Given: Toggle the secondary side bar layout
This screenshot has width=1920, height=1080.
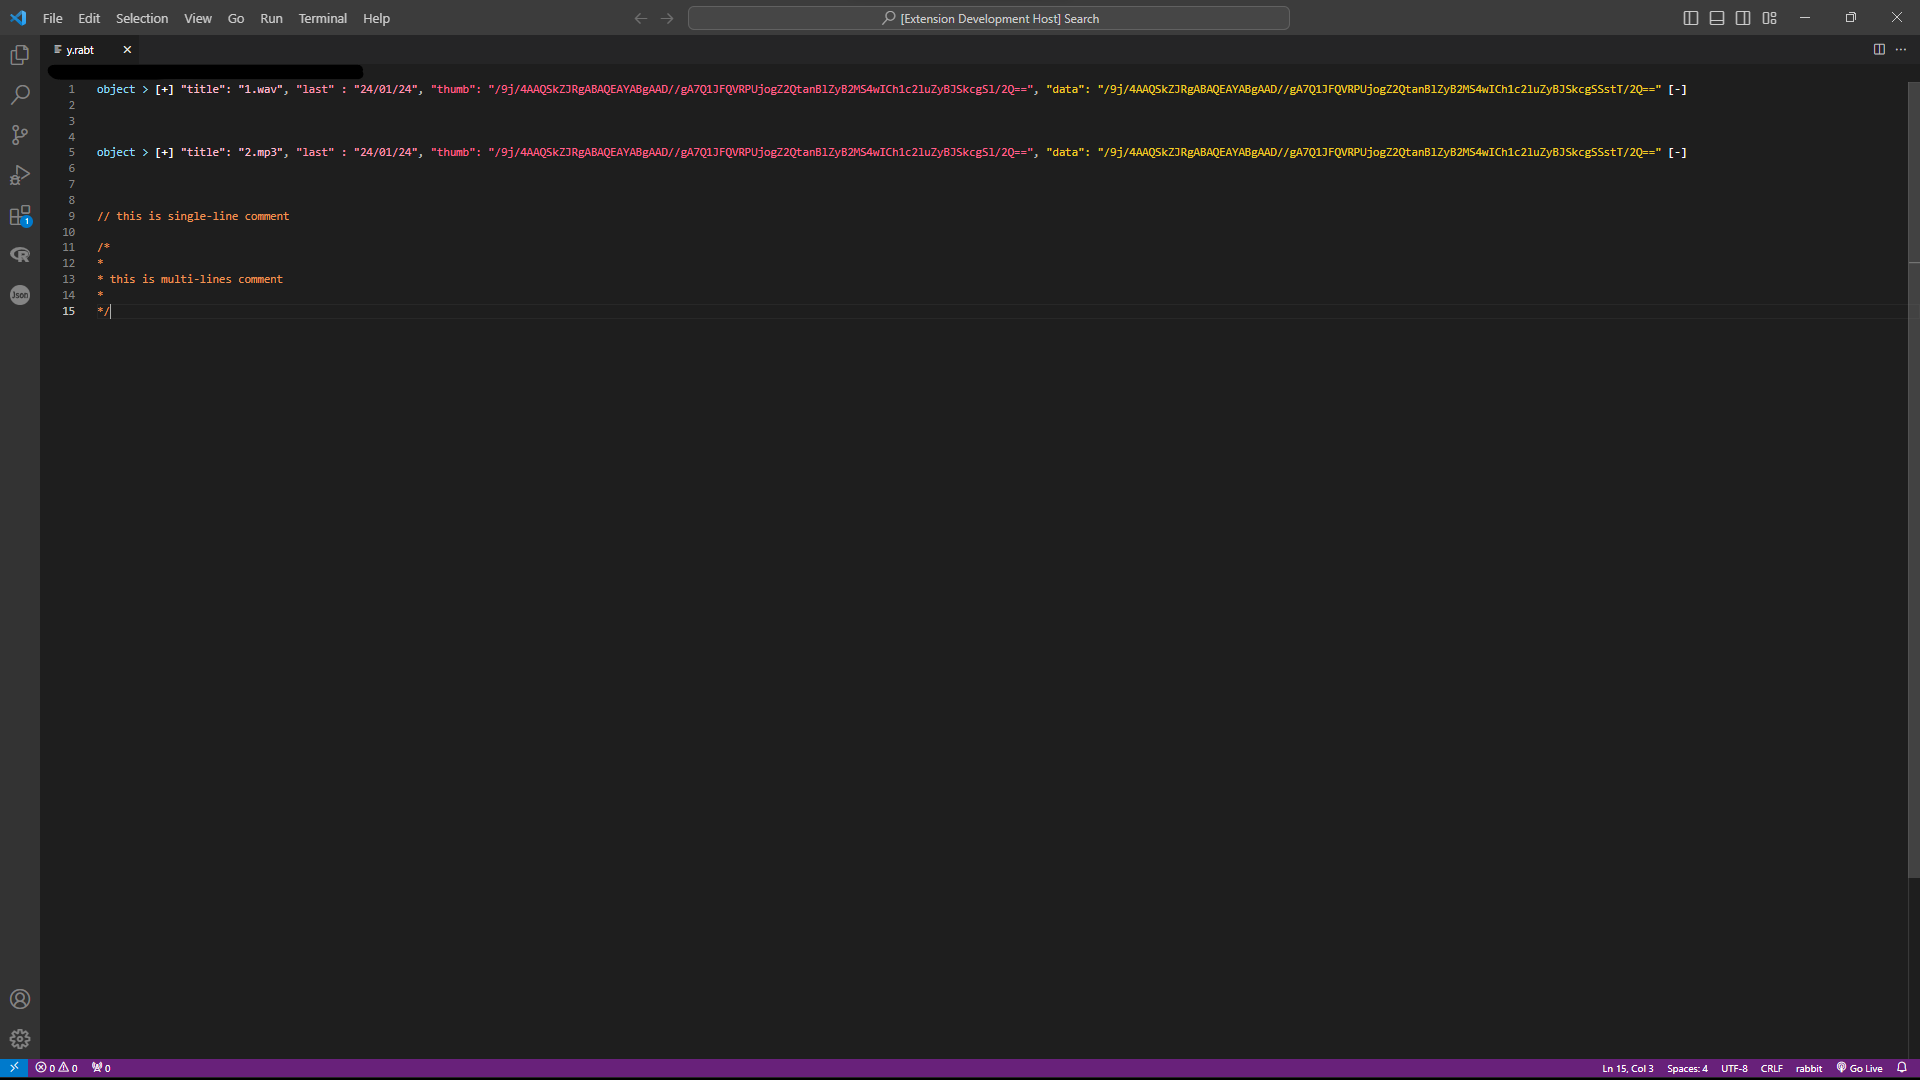Looking at the screenshot, I should 1743,18.
